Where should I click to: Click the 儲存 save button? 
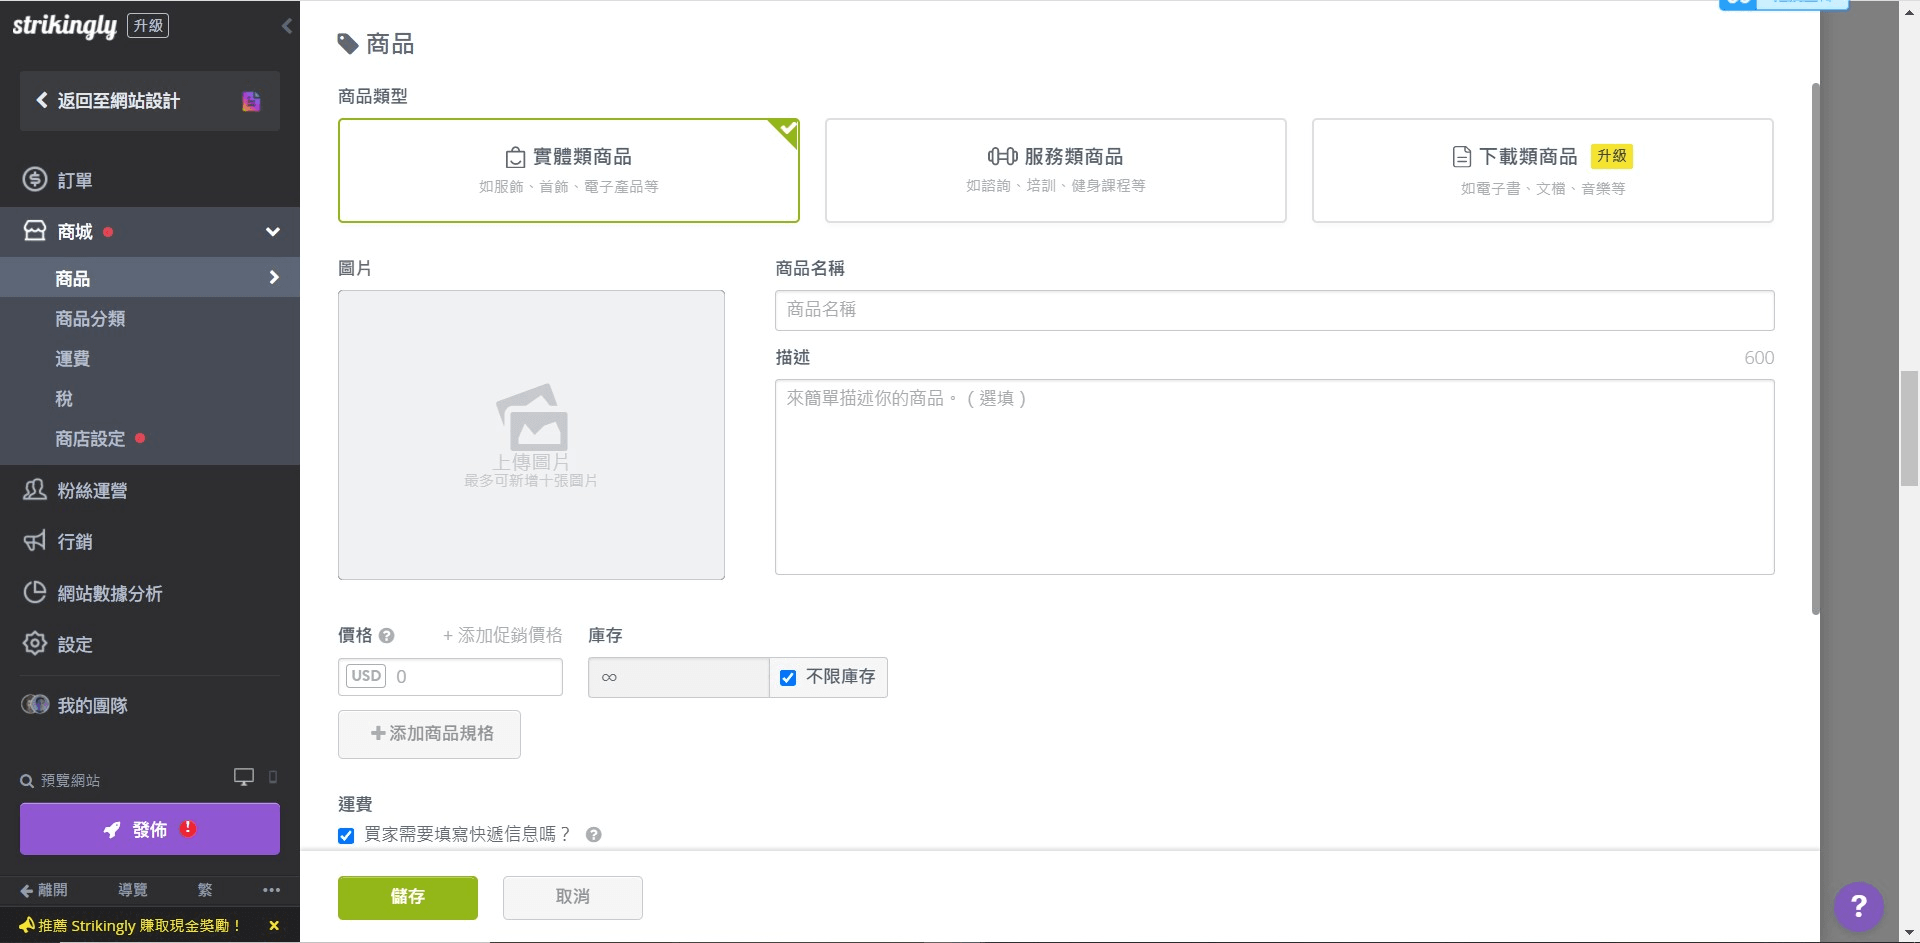pos(407,897)
